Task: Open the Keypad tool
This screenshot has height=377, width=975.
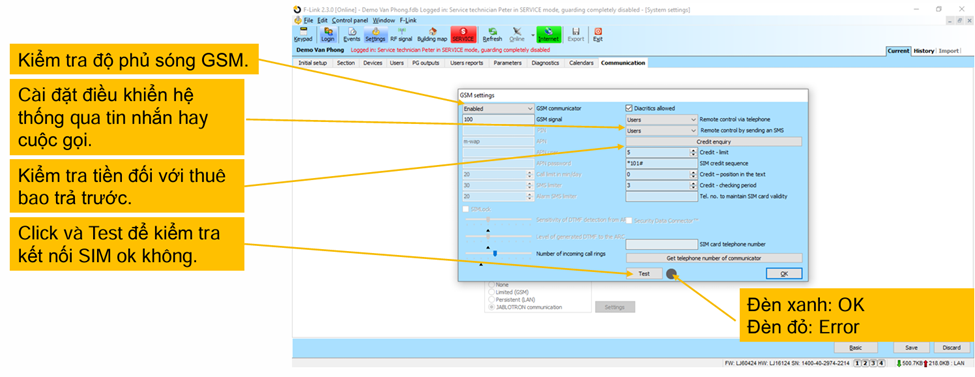Action: [x=303, y=34]
